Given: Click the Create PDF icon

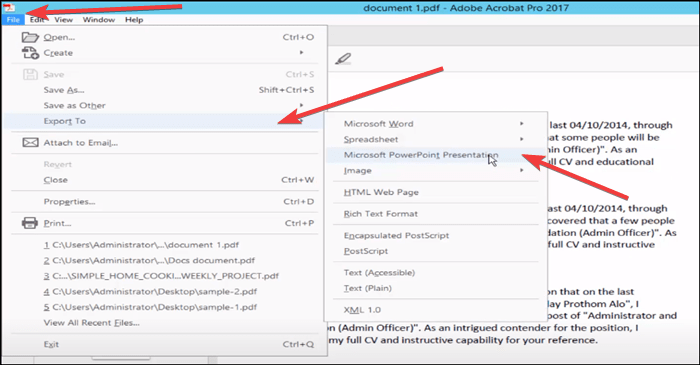Looking at the screenshot, I should coord(30,53).
